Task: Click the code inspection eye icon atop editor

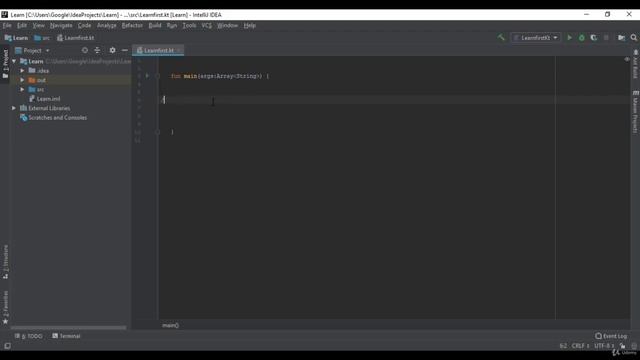Action: (627, 60)
